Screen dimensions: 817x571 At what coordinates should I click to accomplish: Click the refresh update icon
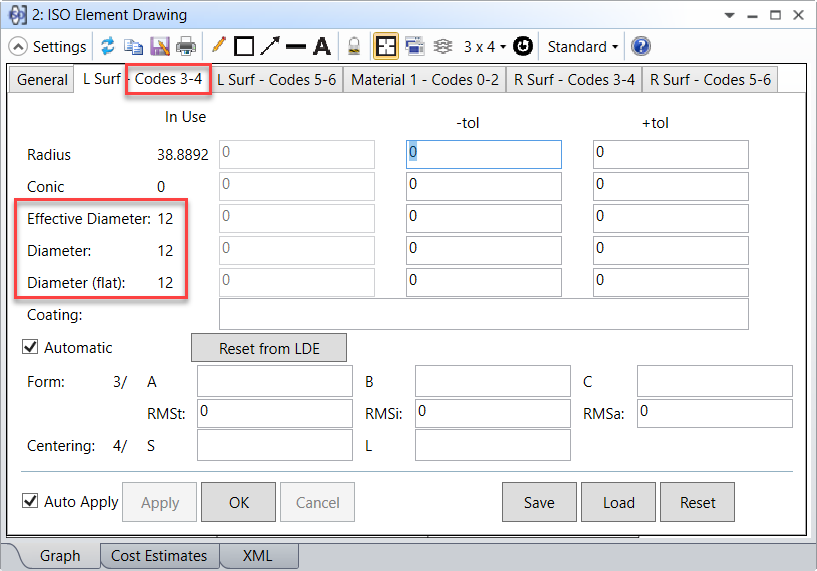pyautogui.click(x=108, y=46)
